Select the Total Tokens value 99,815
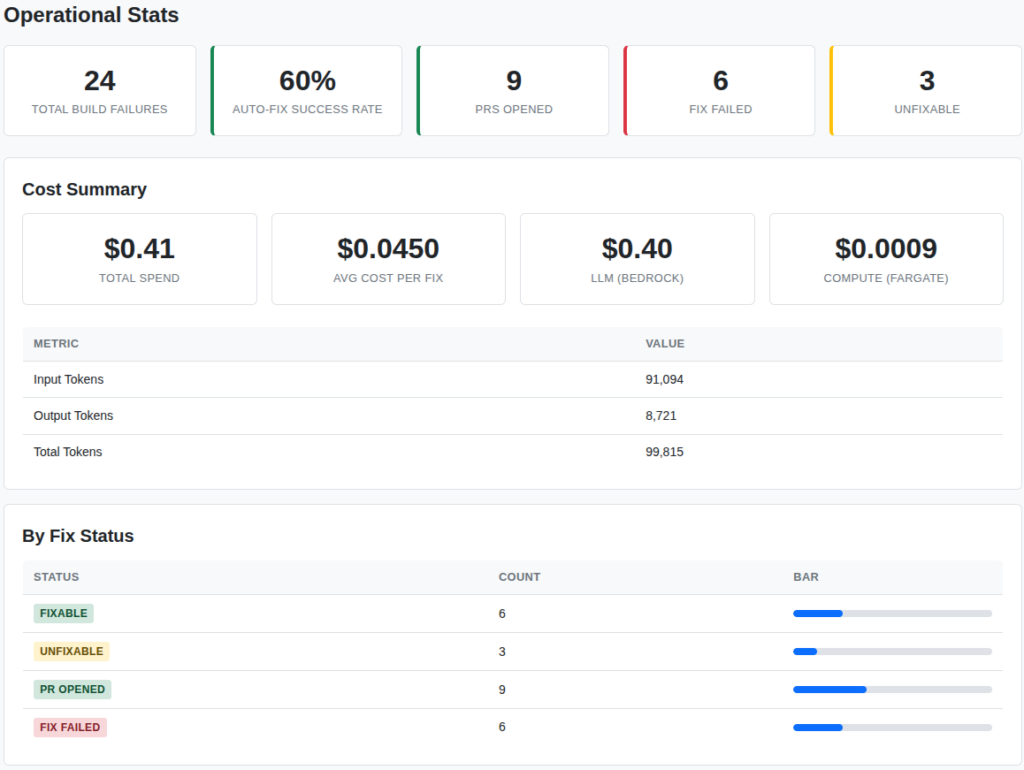Image resolution: width=1024 pixels, height=770 pixels. pyautogui.click(x=665, y=452)
